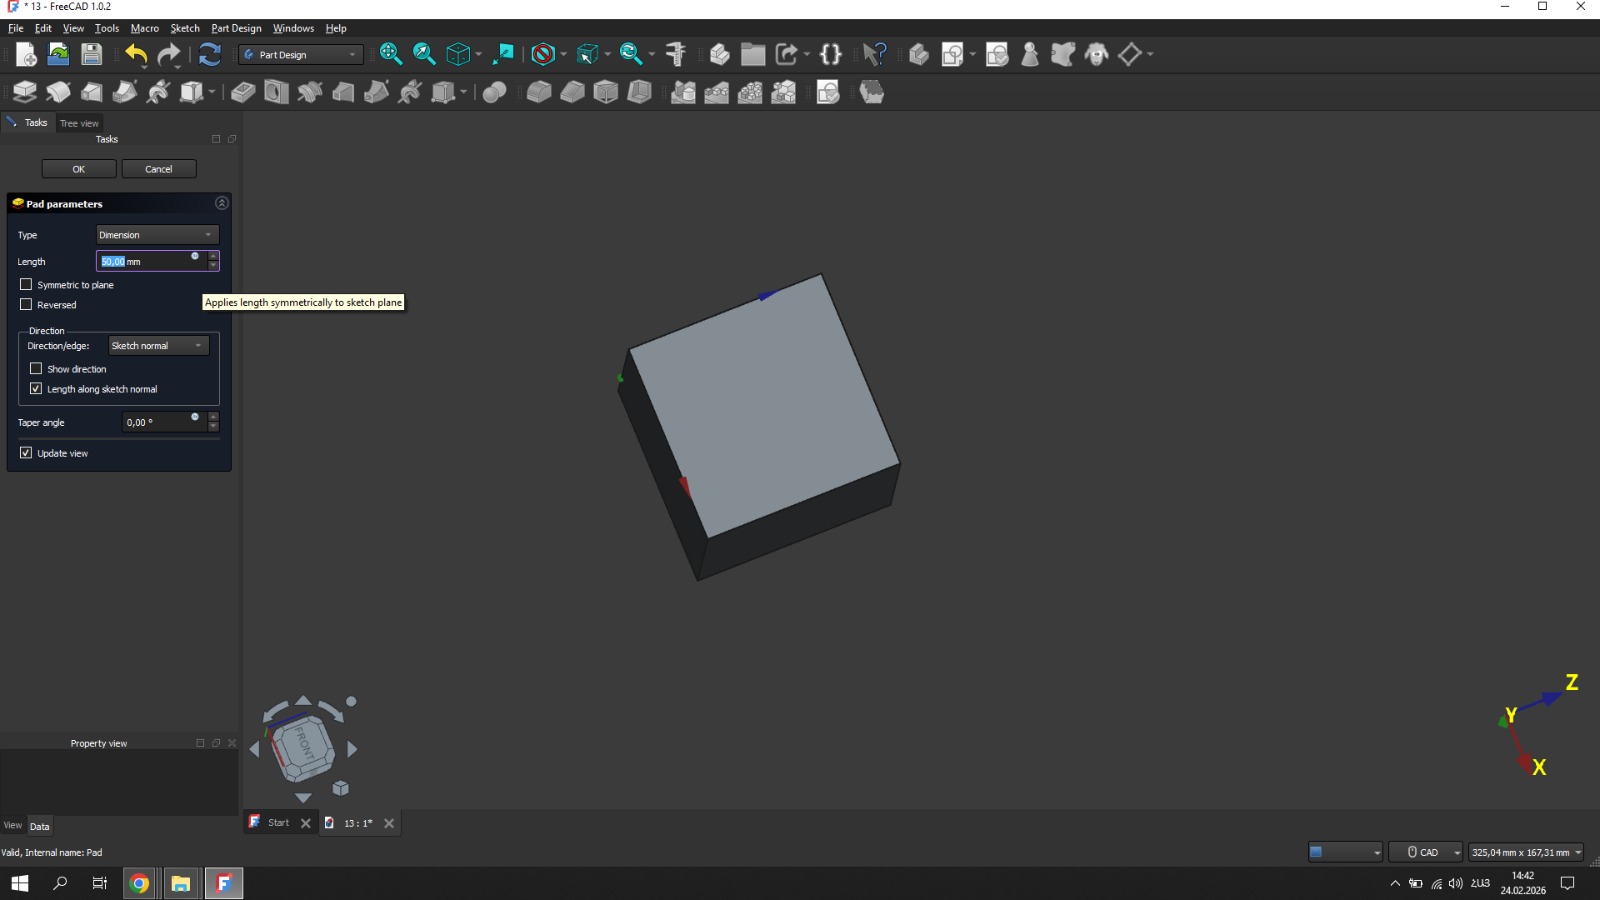Create a new sketch with toolbar icon
1600x900 pixels.
point(952,54)
